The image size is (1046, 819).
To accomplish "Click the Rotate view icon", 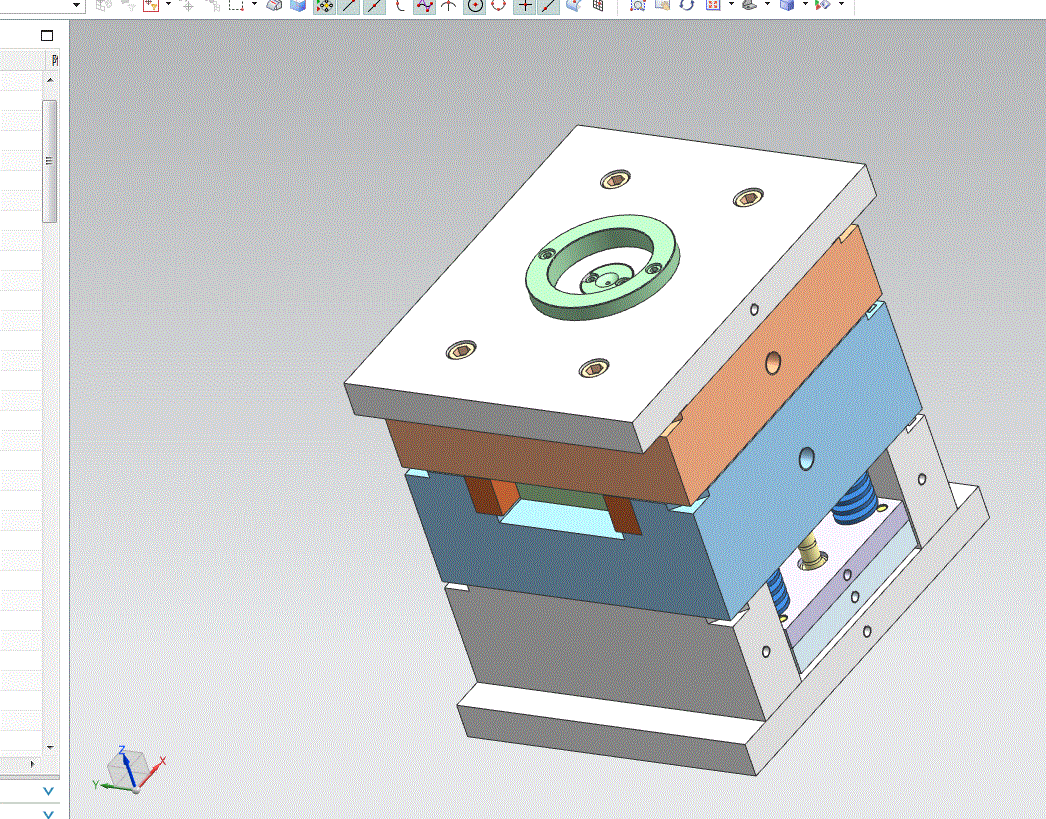I will [x=687, y=5].
